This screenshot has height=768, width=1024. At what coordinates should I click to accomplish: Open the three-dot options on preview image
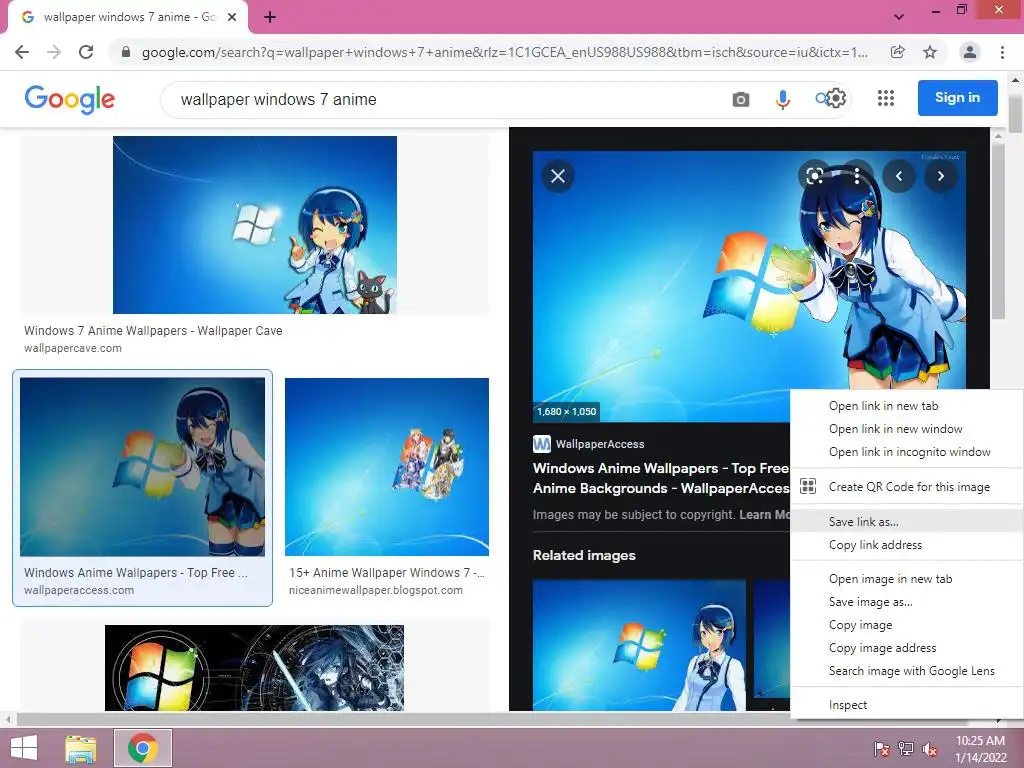(857, 176)
